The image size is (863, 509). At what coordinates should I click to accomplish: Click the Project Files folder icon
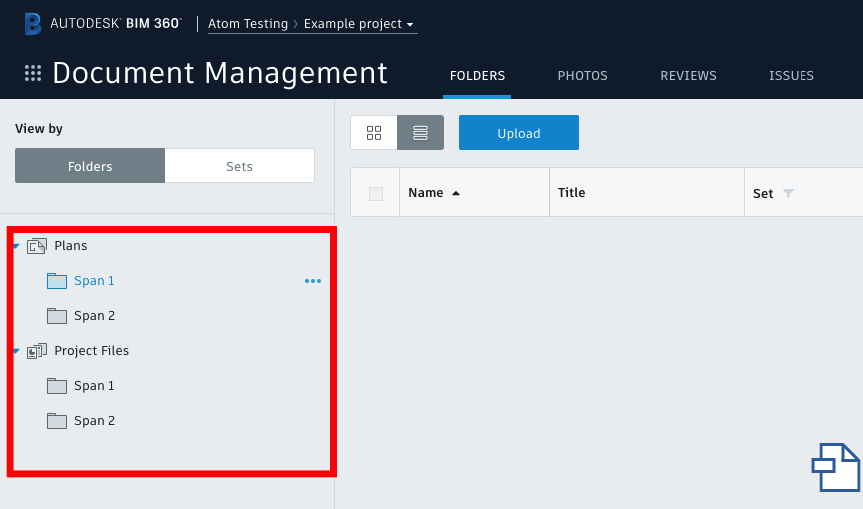(x=37, y=351)
